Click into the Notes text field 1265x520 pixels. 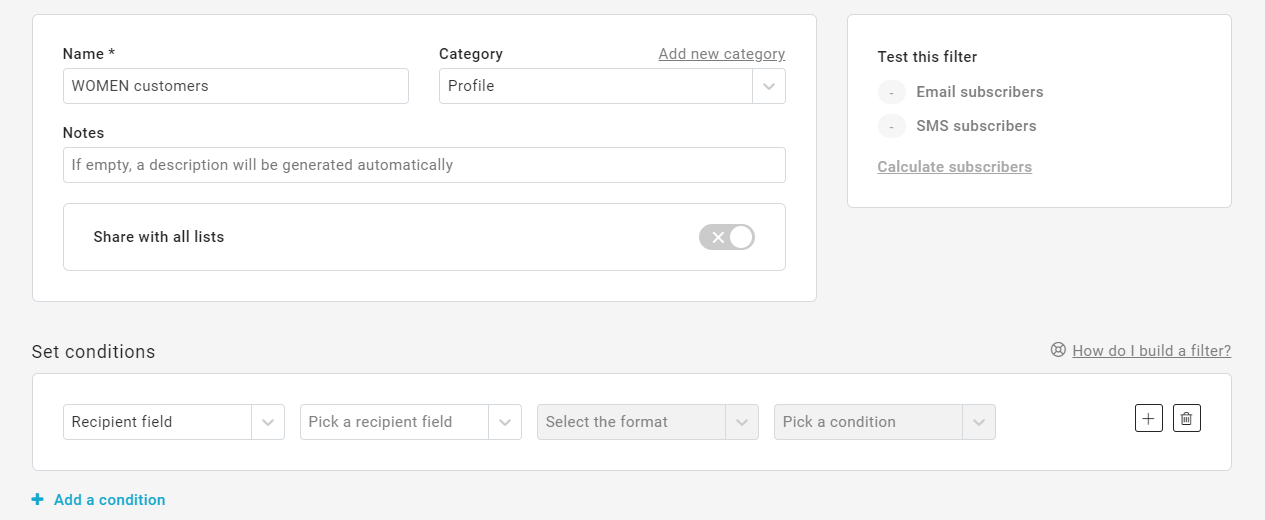coord(424,165)
